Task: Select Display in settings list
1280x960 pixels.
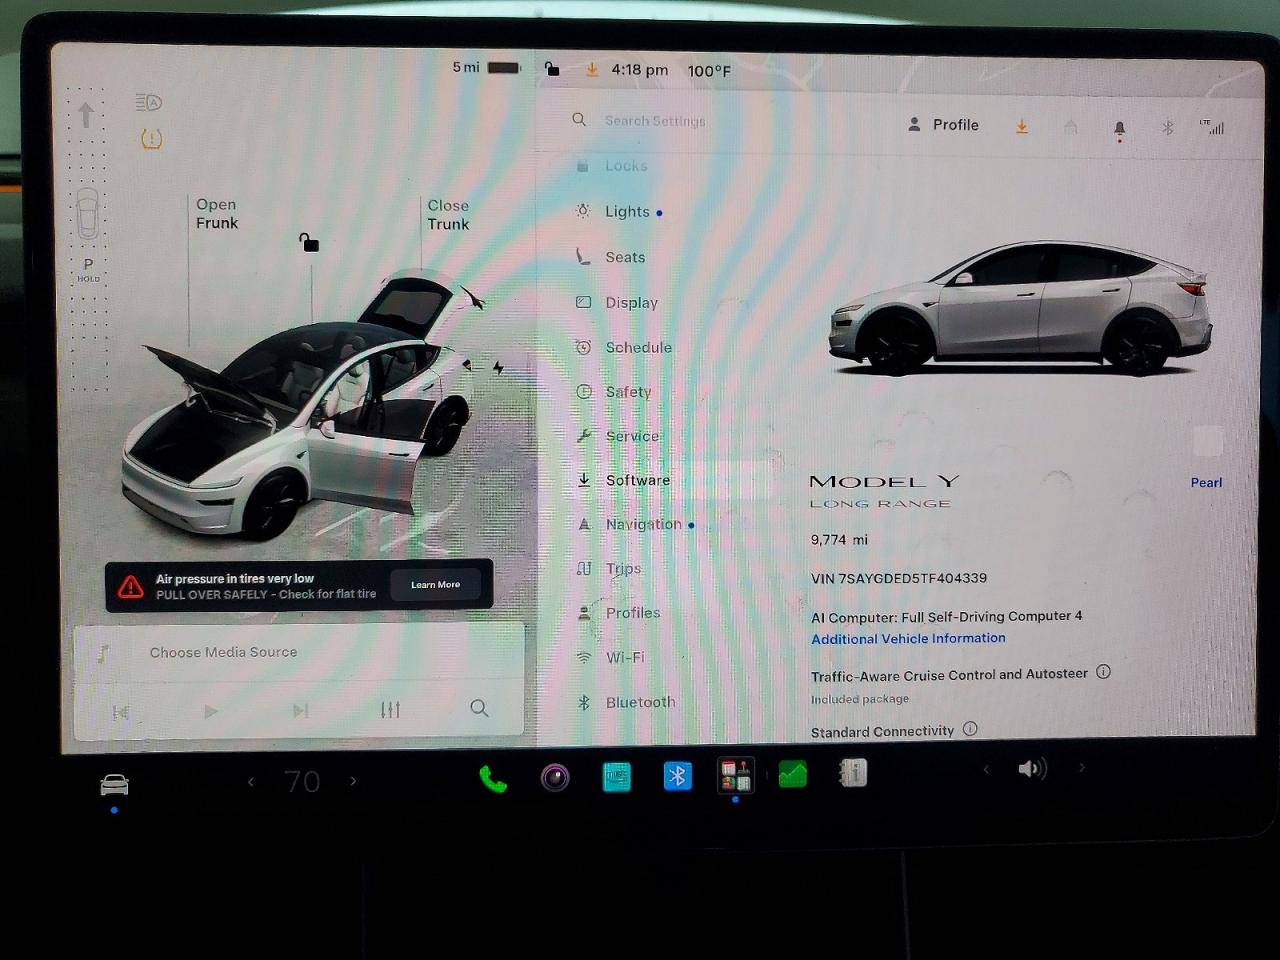Action: pyautogui.click(x=631, y=302)
